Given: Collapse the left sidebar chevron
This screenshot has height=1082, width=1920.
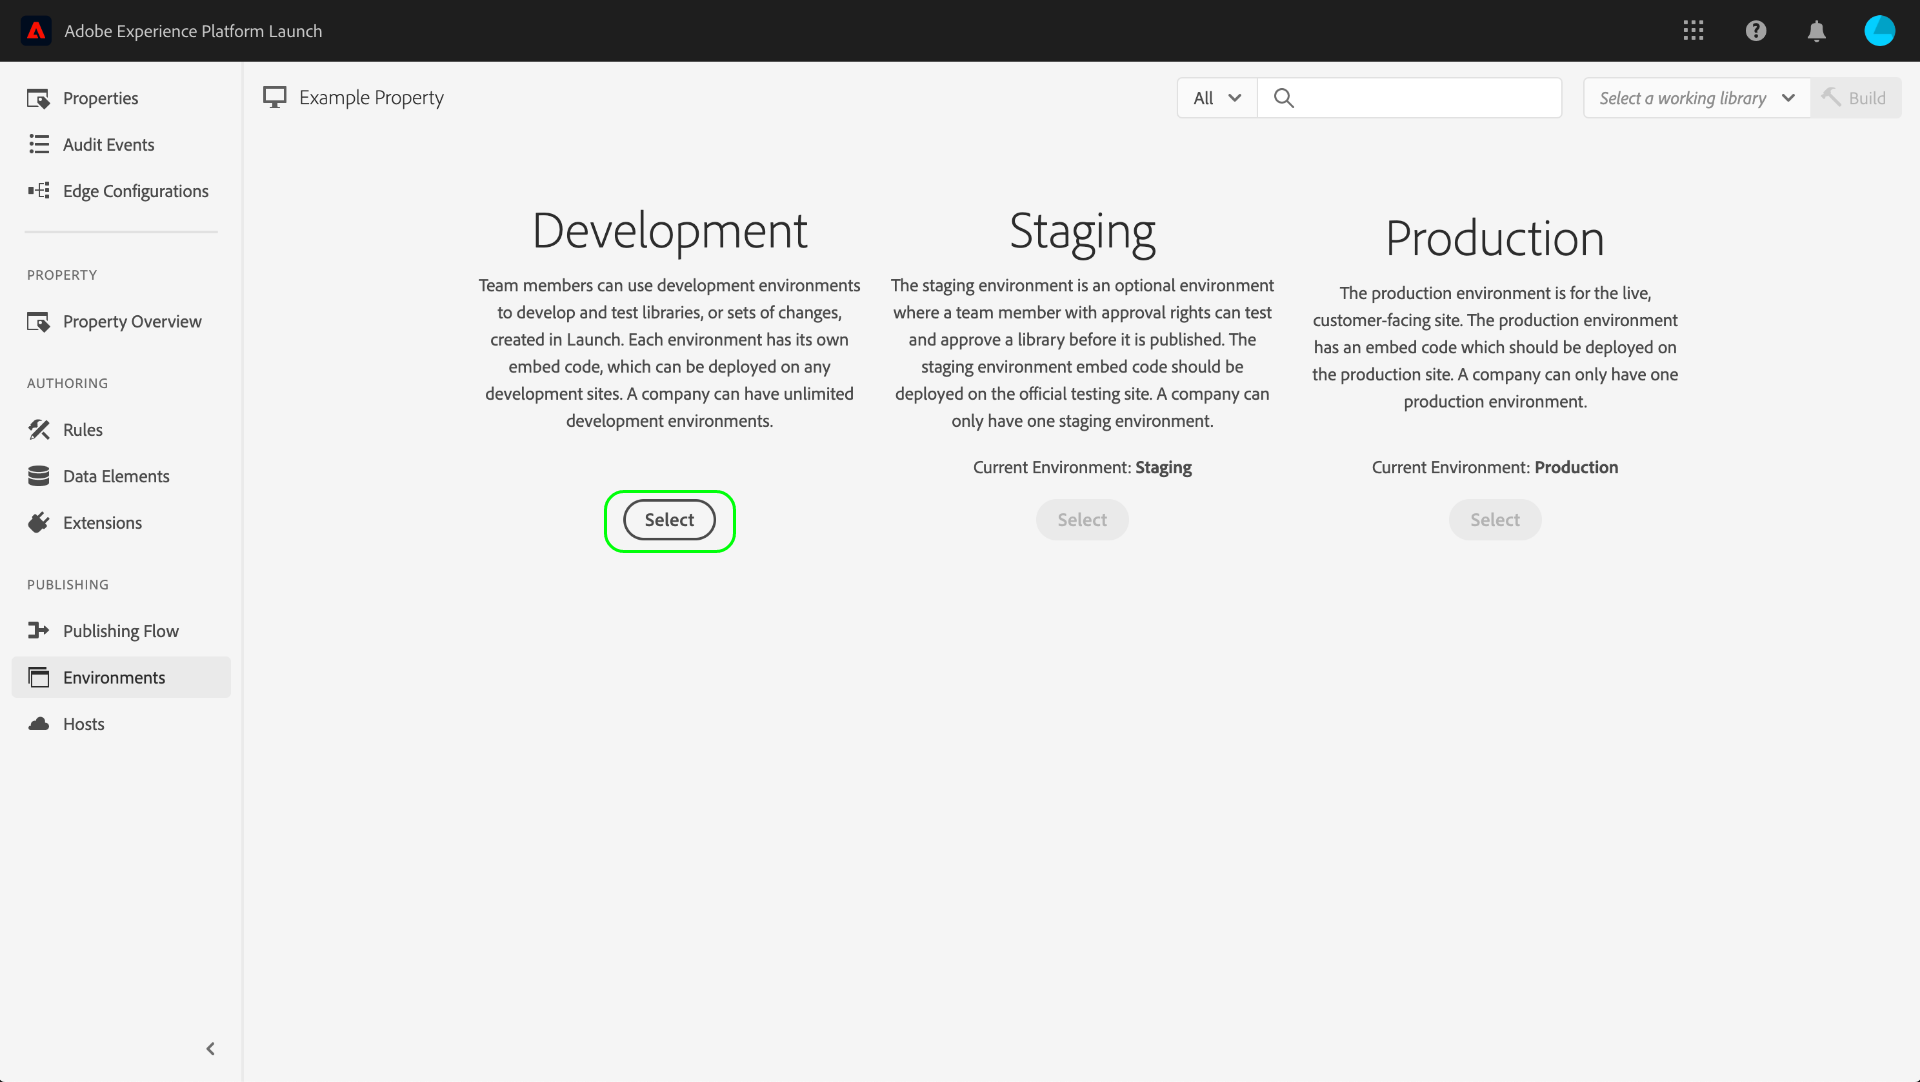Looking at the screenshot, I should coord(210,1049).
